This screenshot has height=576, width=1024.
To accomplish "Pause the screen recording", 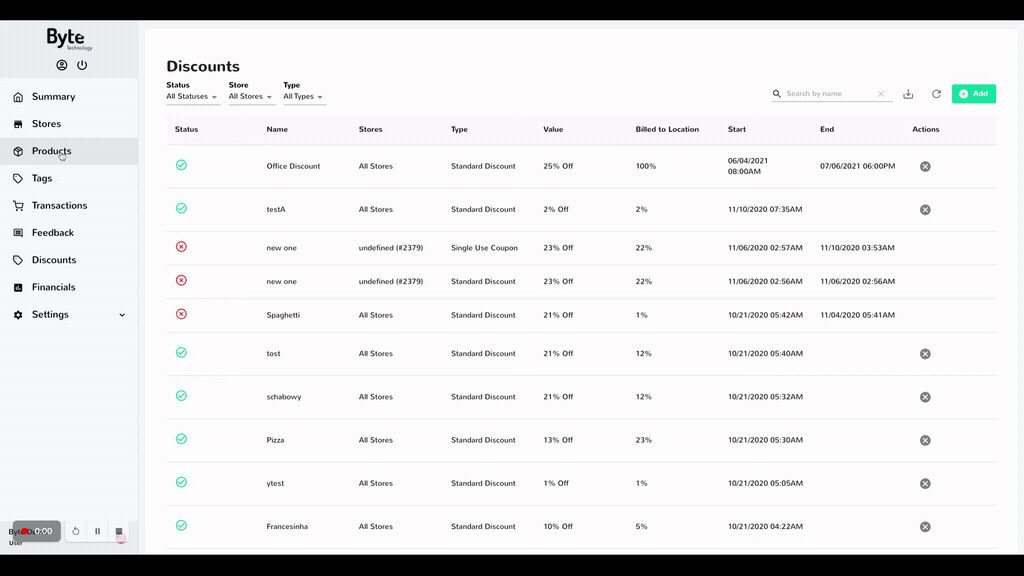I will coord(97,532).
